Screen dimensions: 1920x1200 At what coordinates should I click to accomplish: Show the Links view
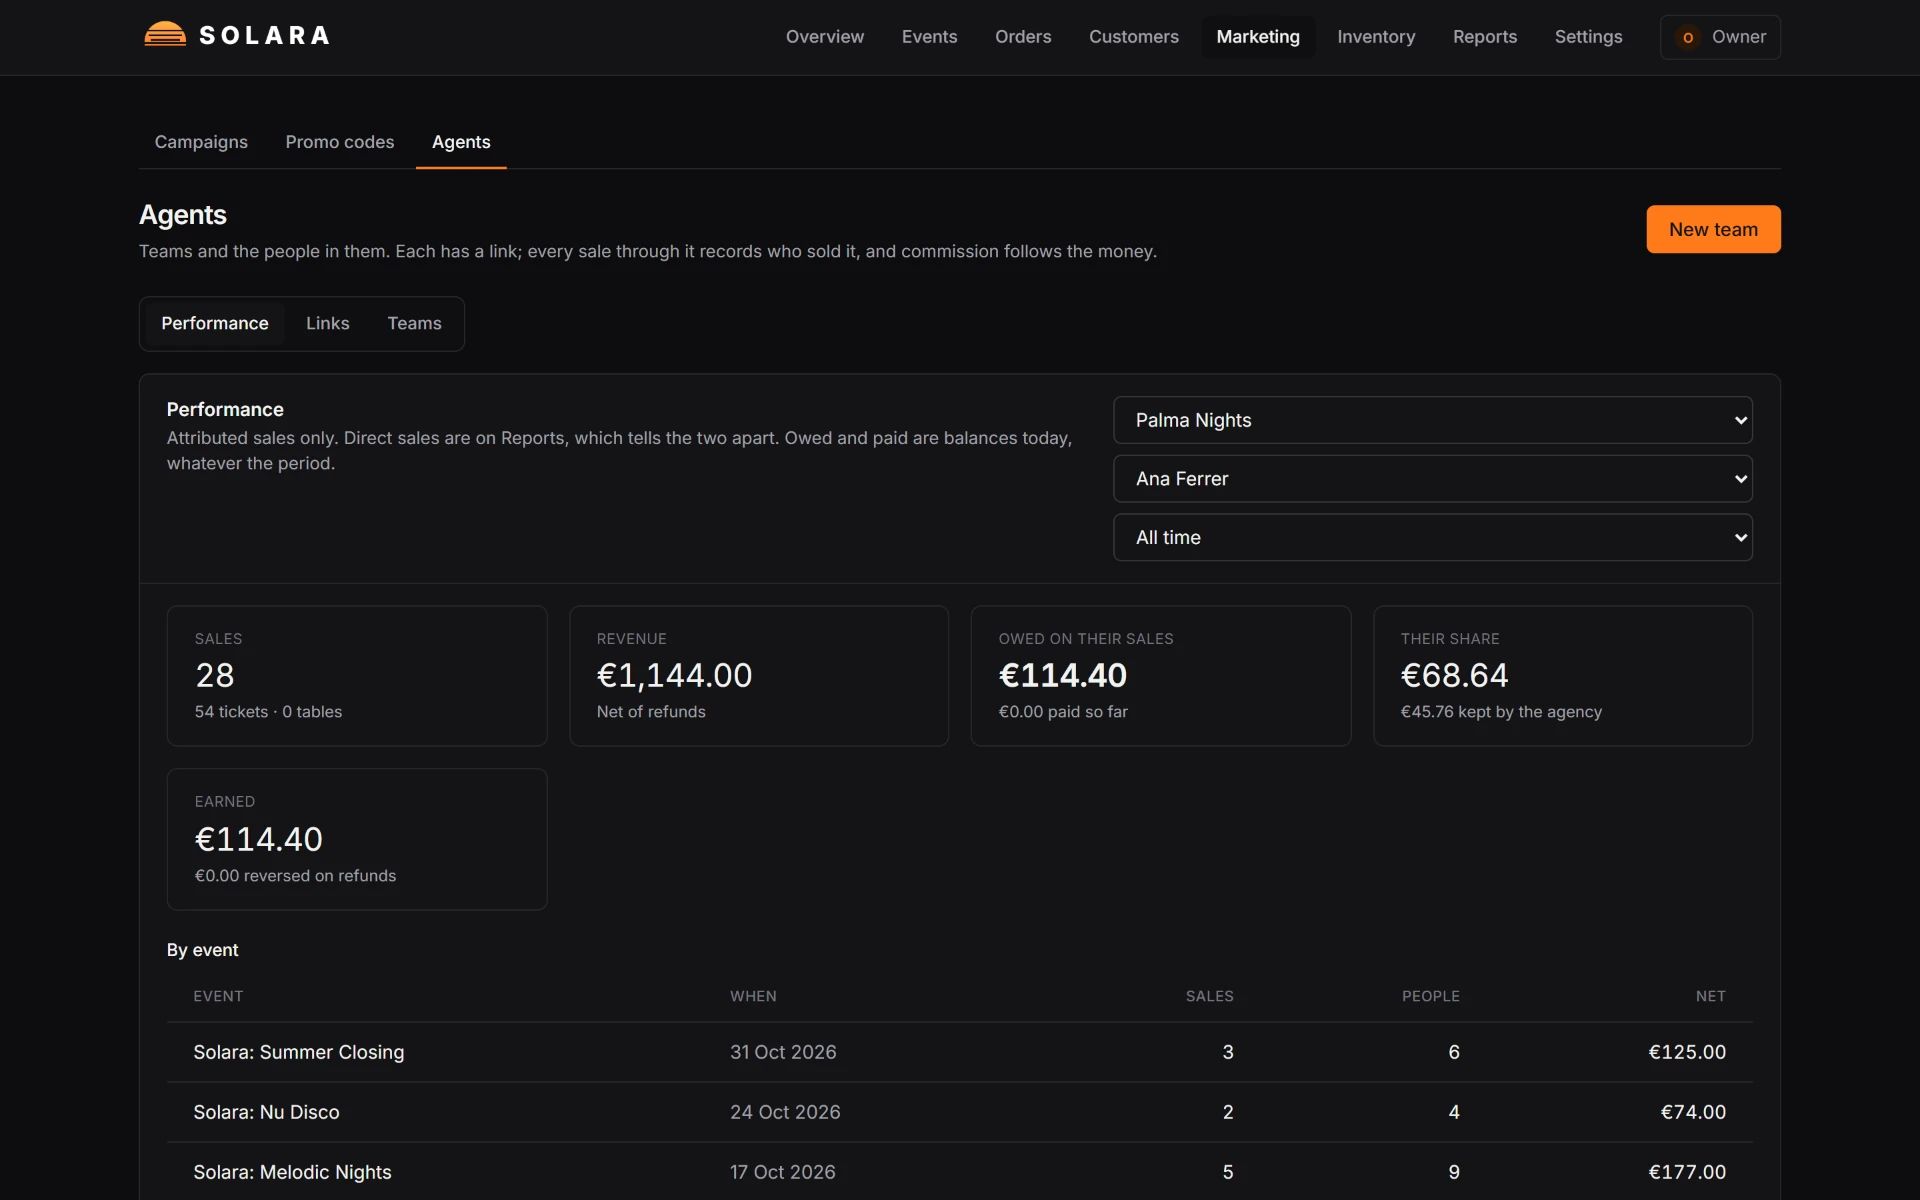point(328,324)
